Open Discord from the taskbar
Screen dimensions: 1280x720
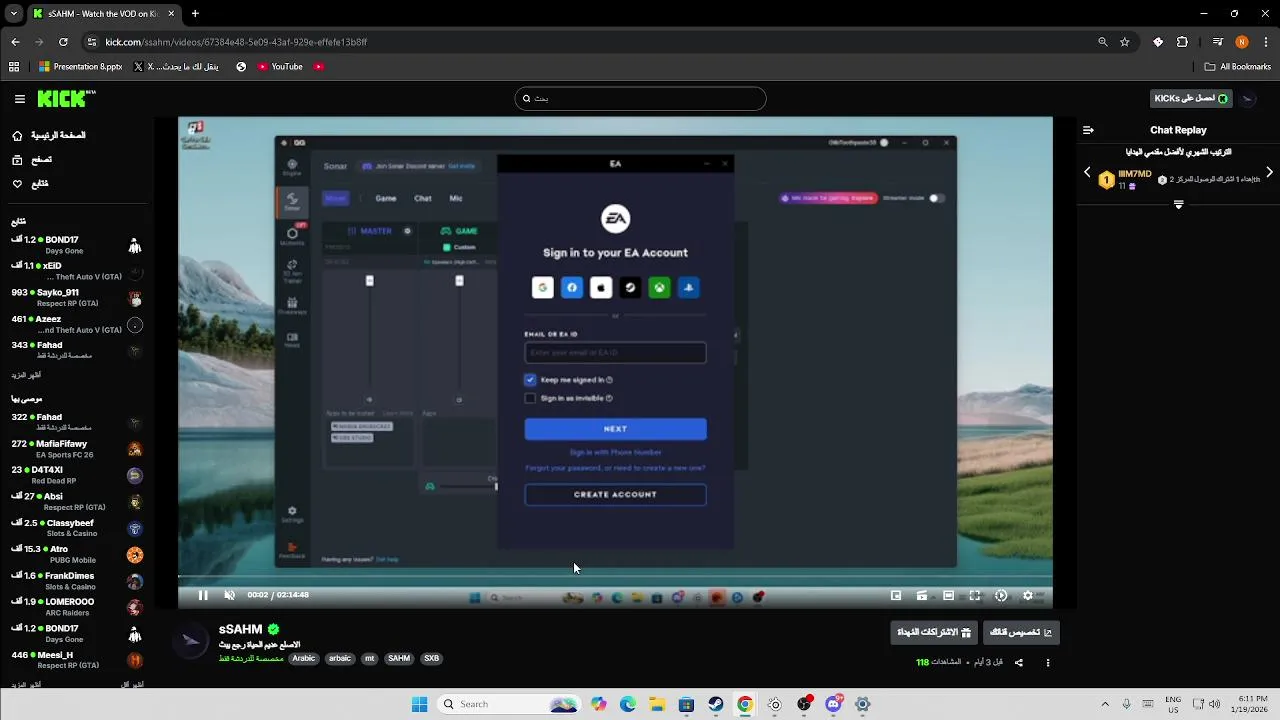(833, 704)
